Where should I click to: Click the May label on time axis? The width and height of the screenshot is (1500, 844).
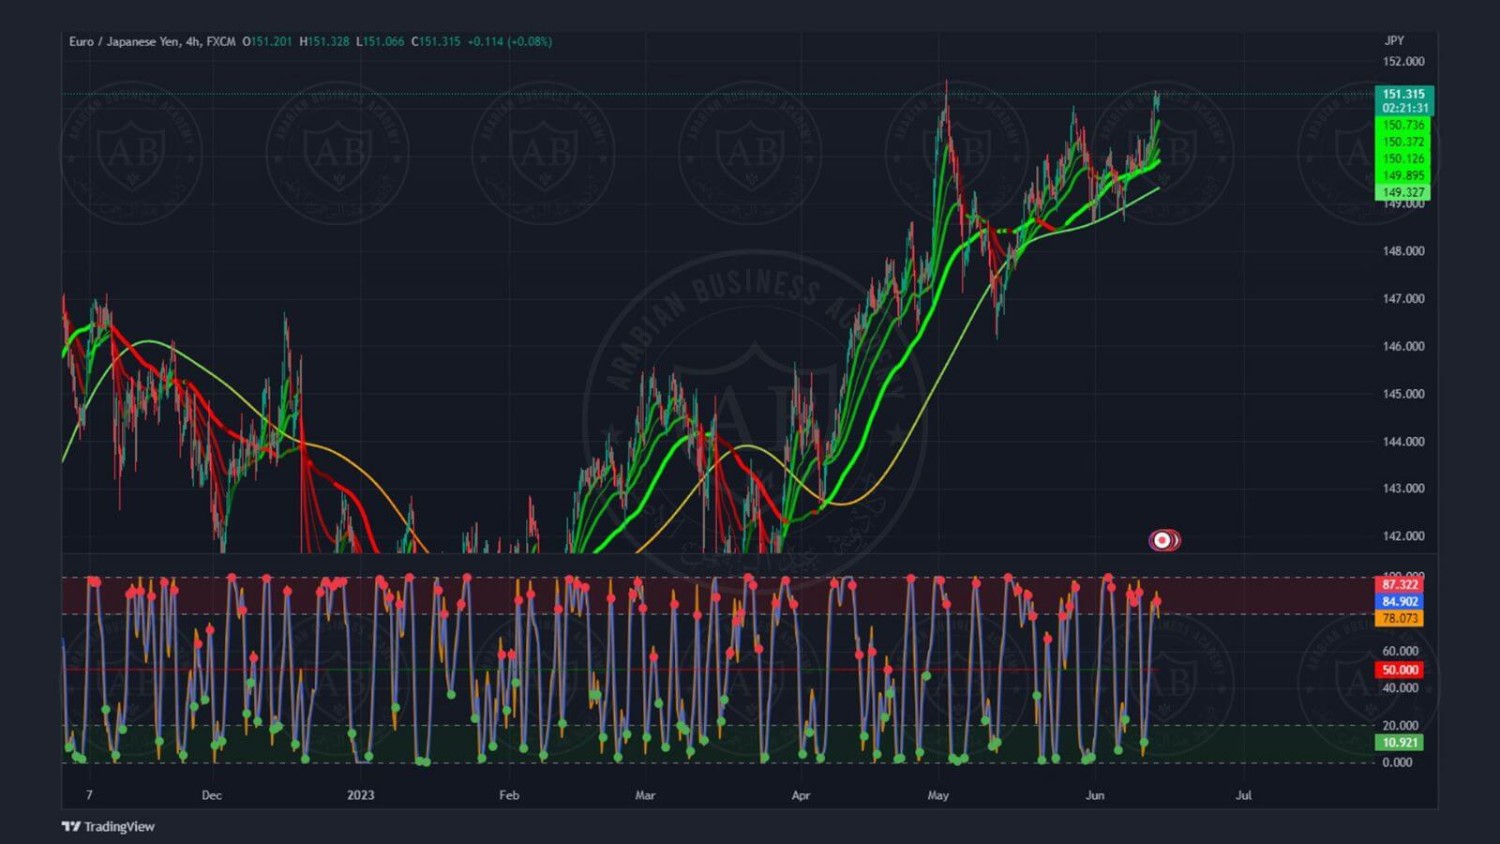[x=938, y=795]
